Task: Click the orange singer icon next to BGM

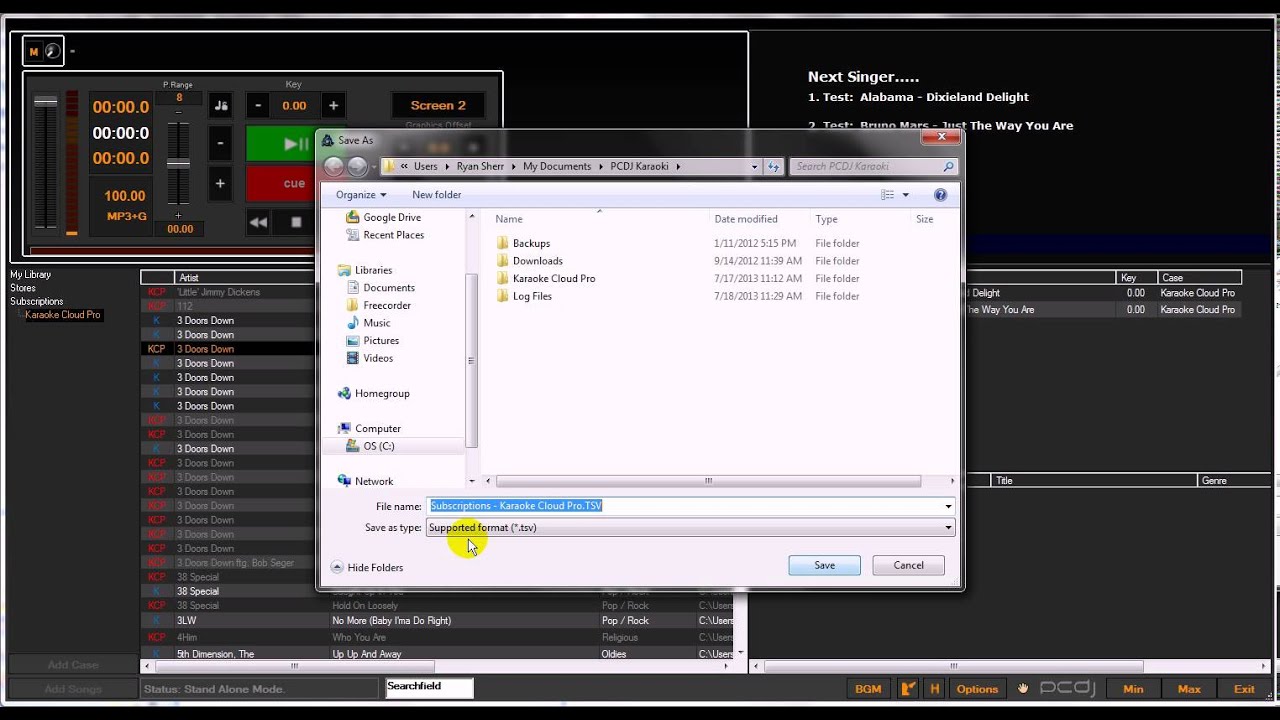Action: click(x=908, y=689)
